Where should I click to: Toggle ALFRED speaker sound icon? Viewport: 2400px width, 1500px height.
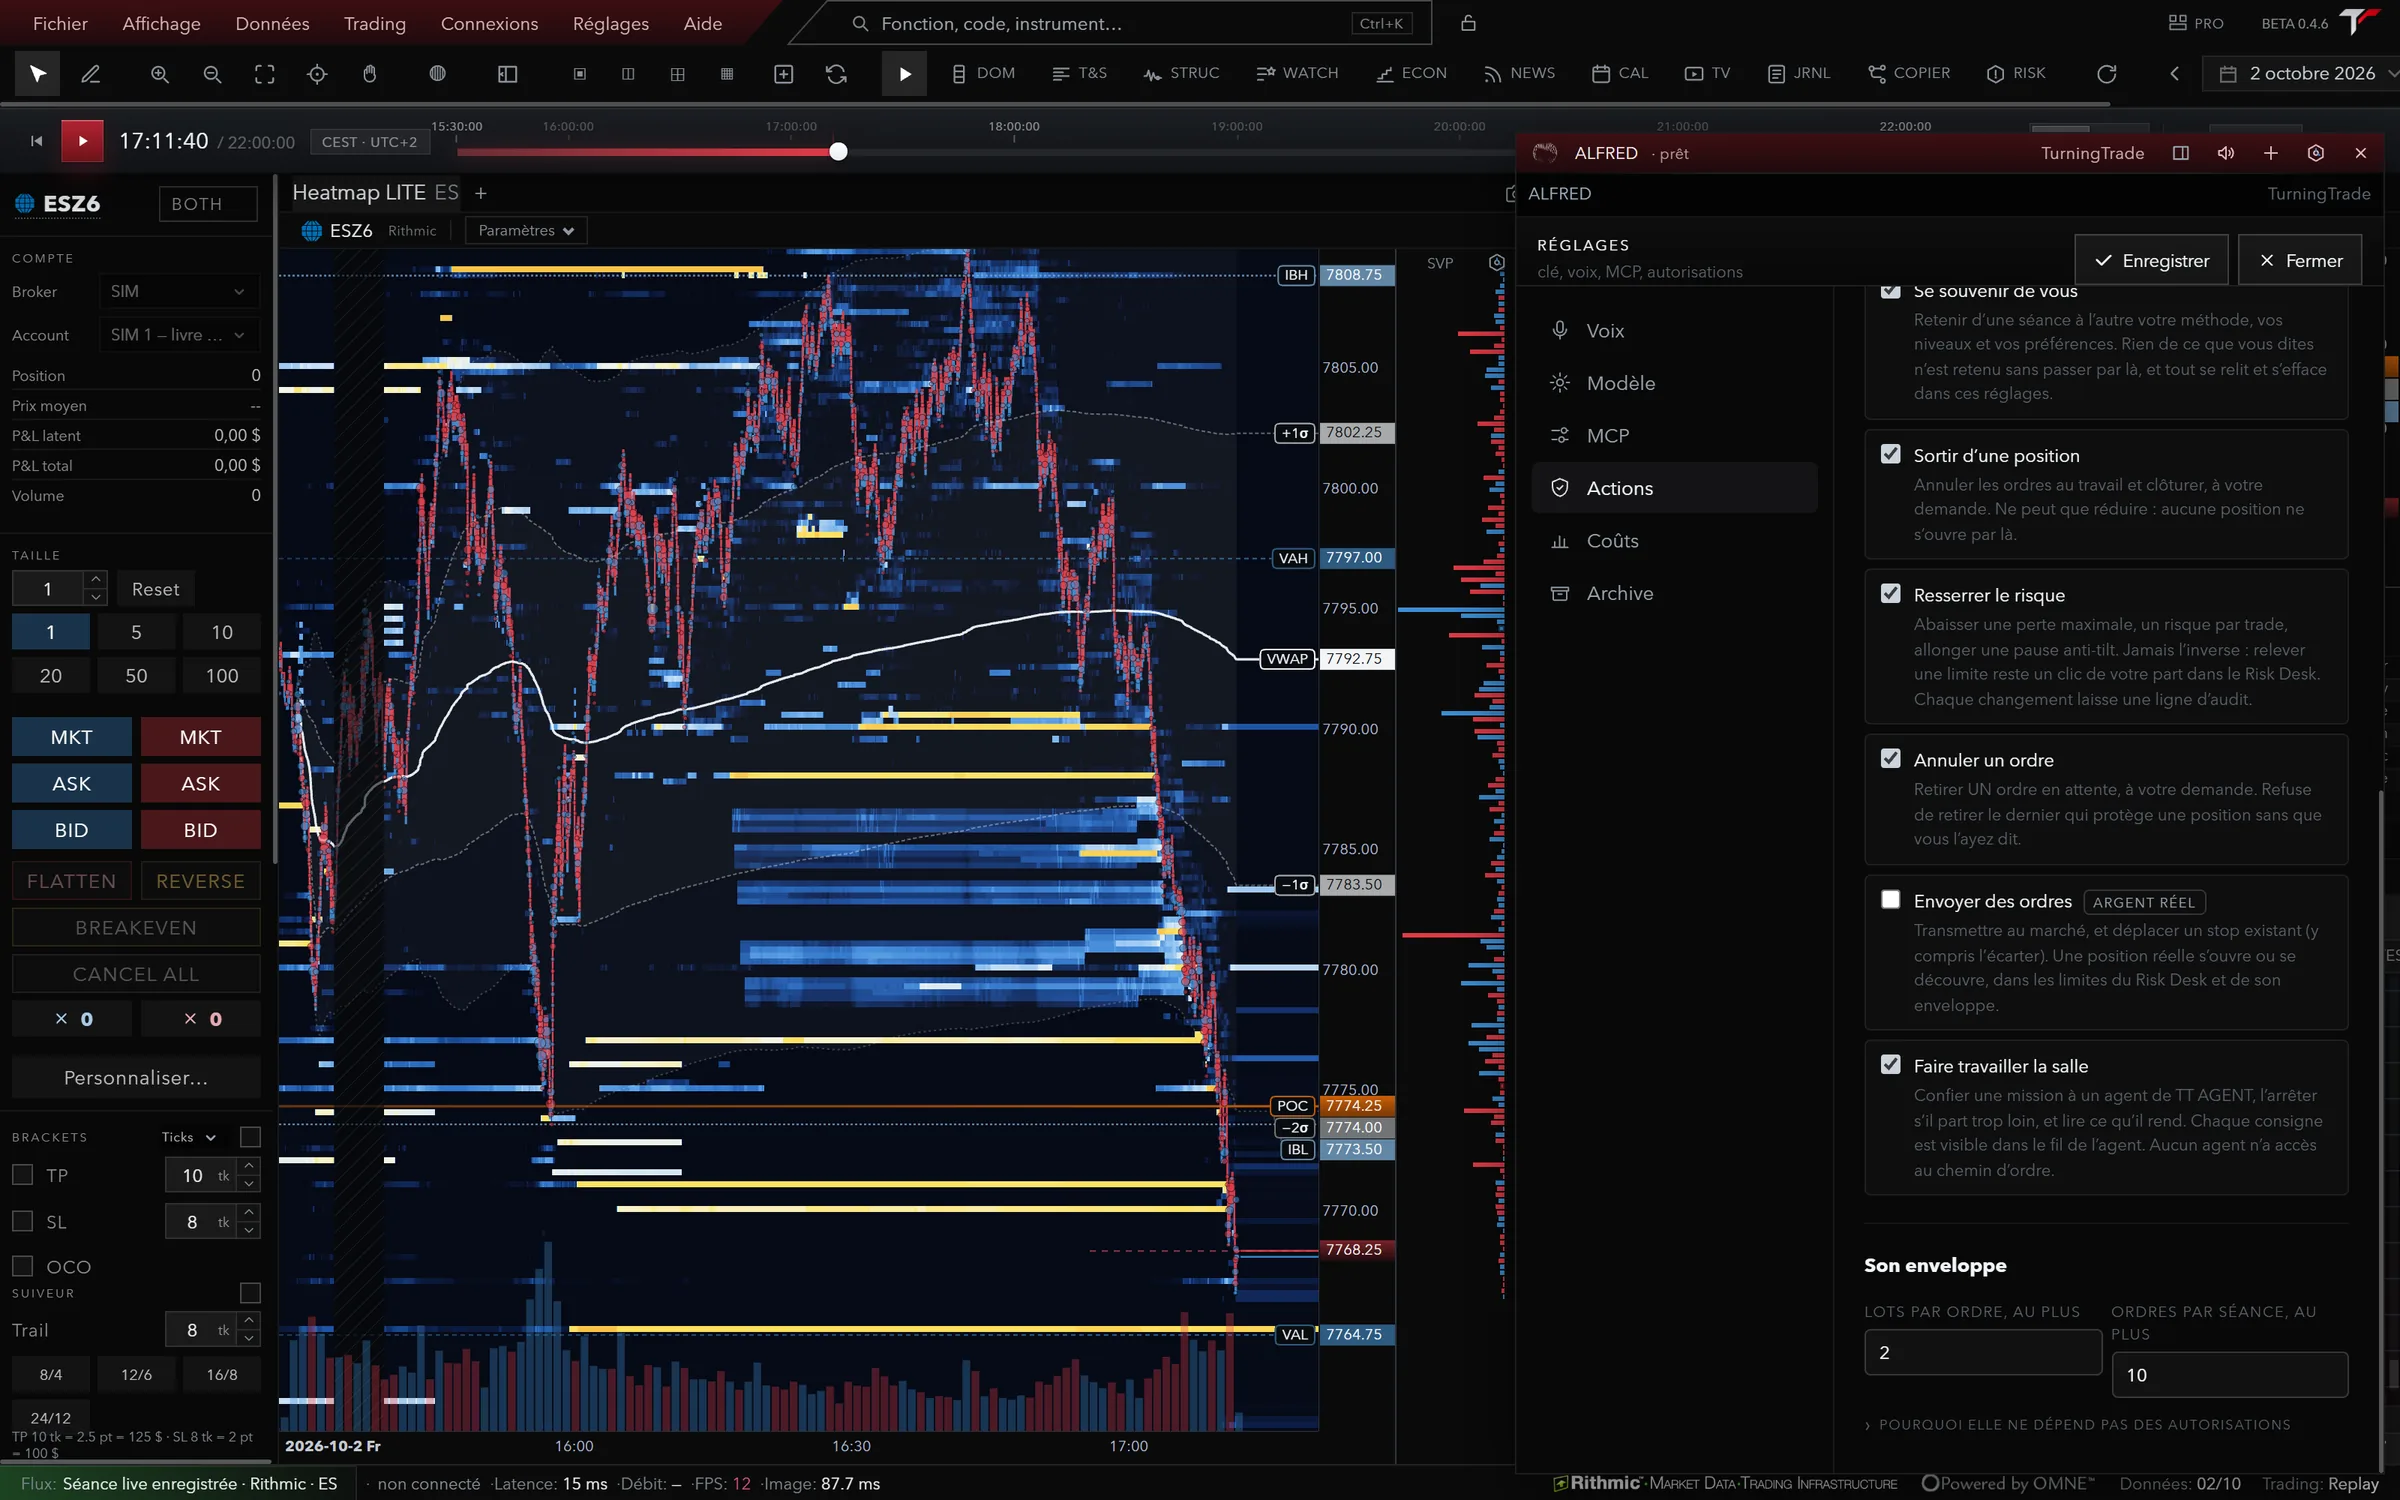click(2226, 153)
